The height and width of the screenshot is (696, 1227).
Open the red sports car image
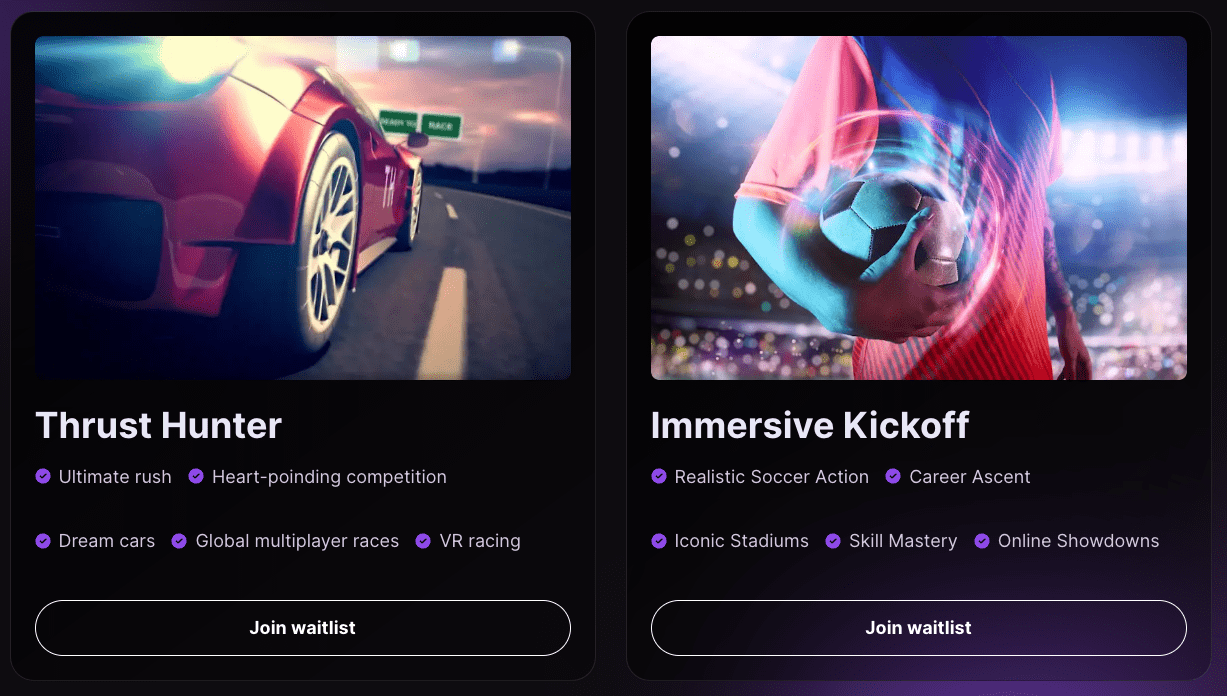click(303, 208)
